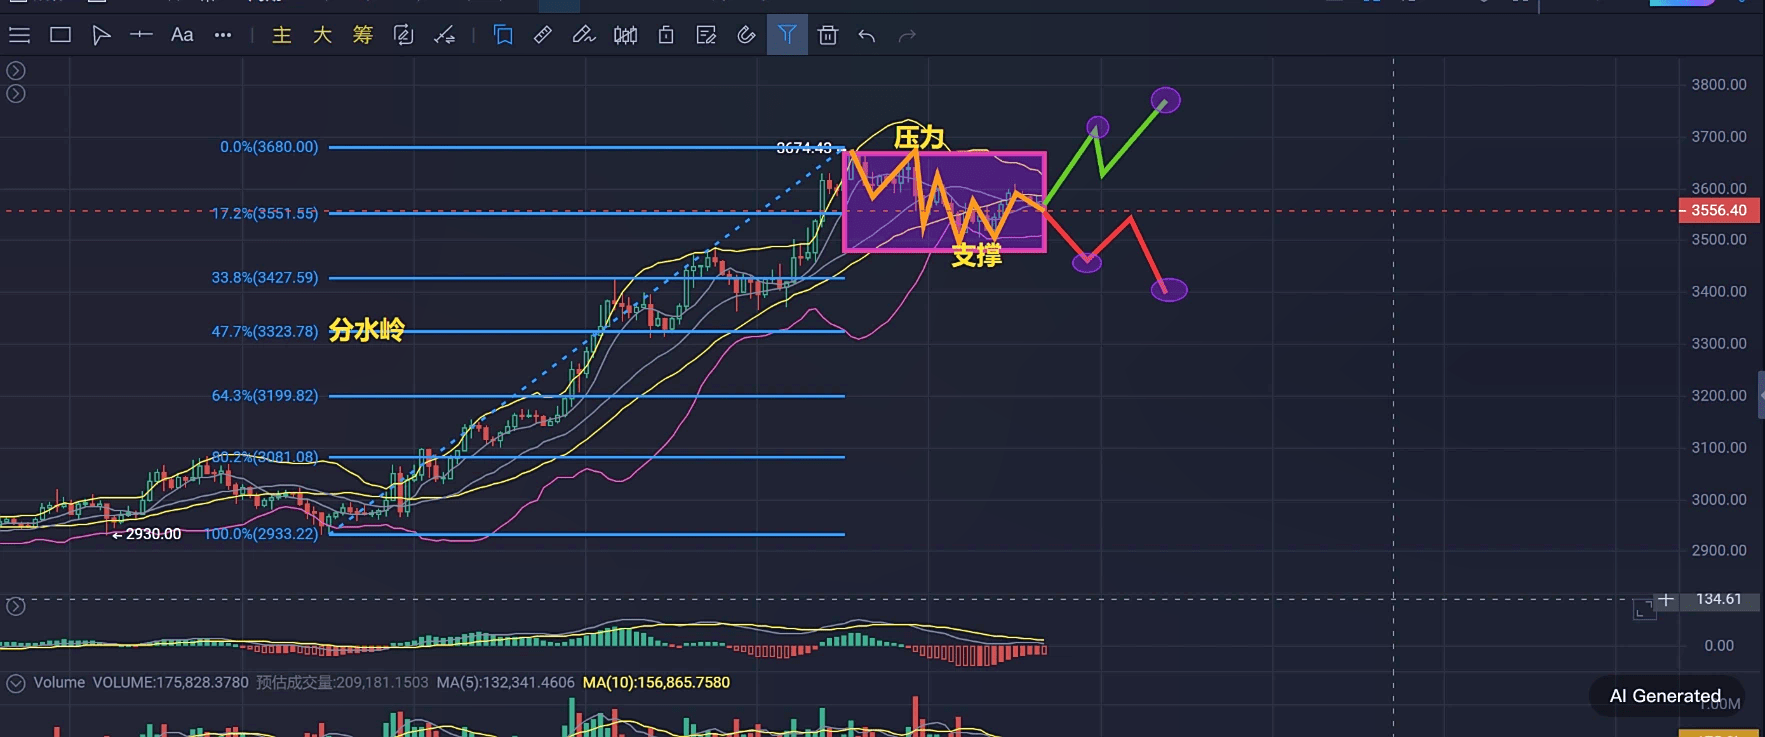Click the trend line swap icon
The height and width of the screenshot is (737, 1765).
pyautogui.click(x=445, y=35)
